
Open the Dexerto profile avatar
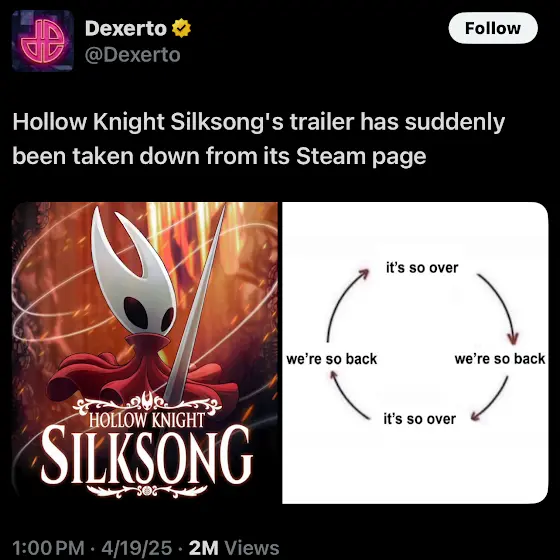coord(43,41)
